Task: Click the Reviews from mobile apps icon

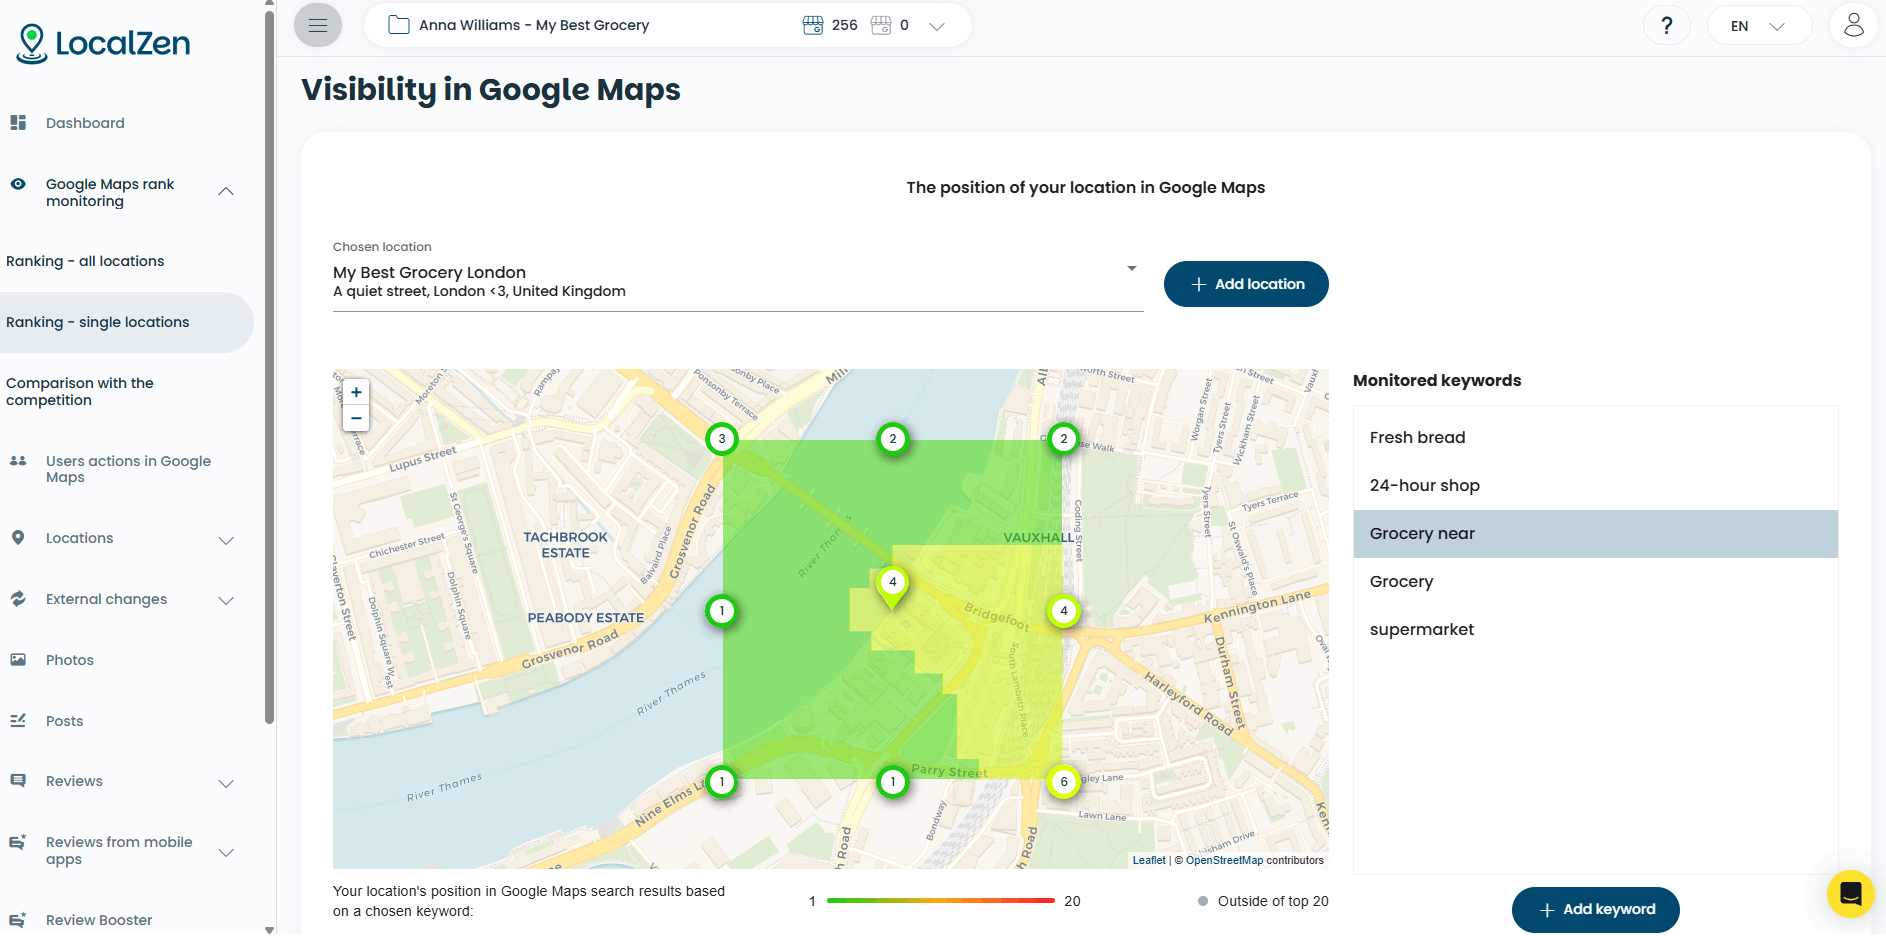Action: tap(18, 843)
